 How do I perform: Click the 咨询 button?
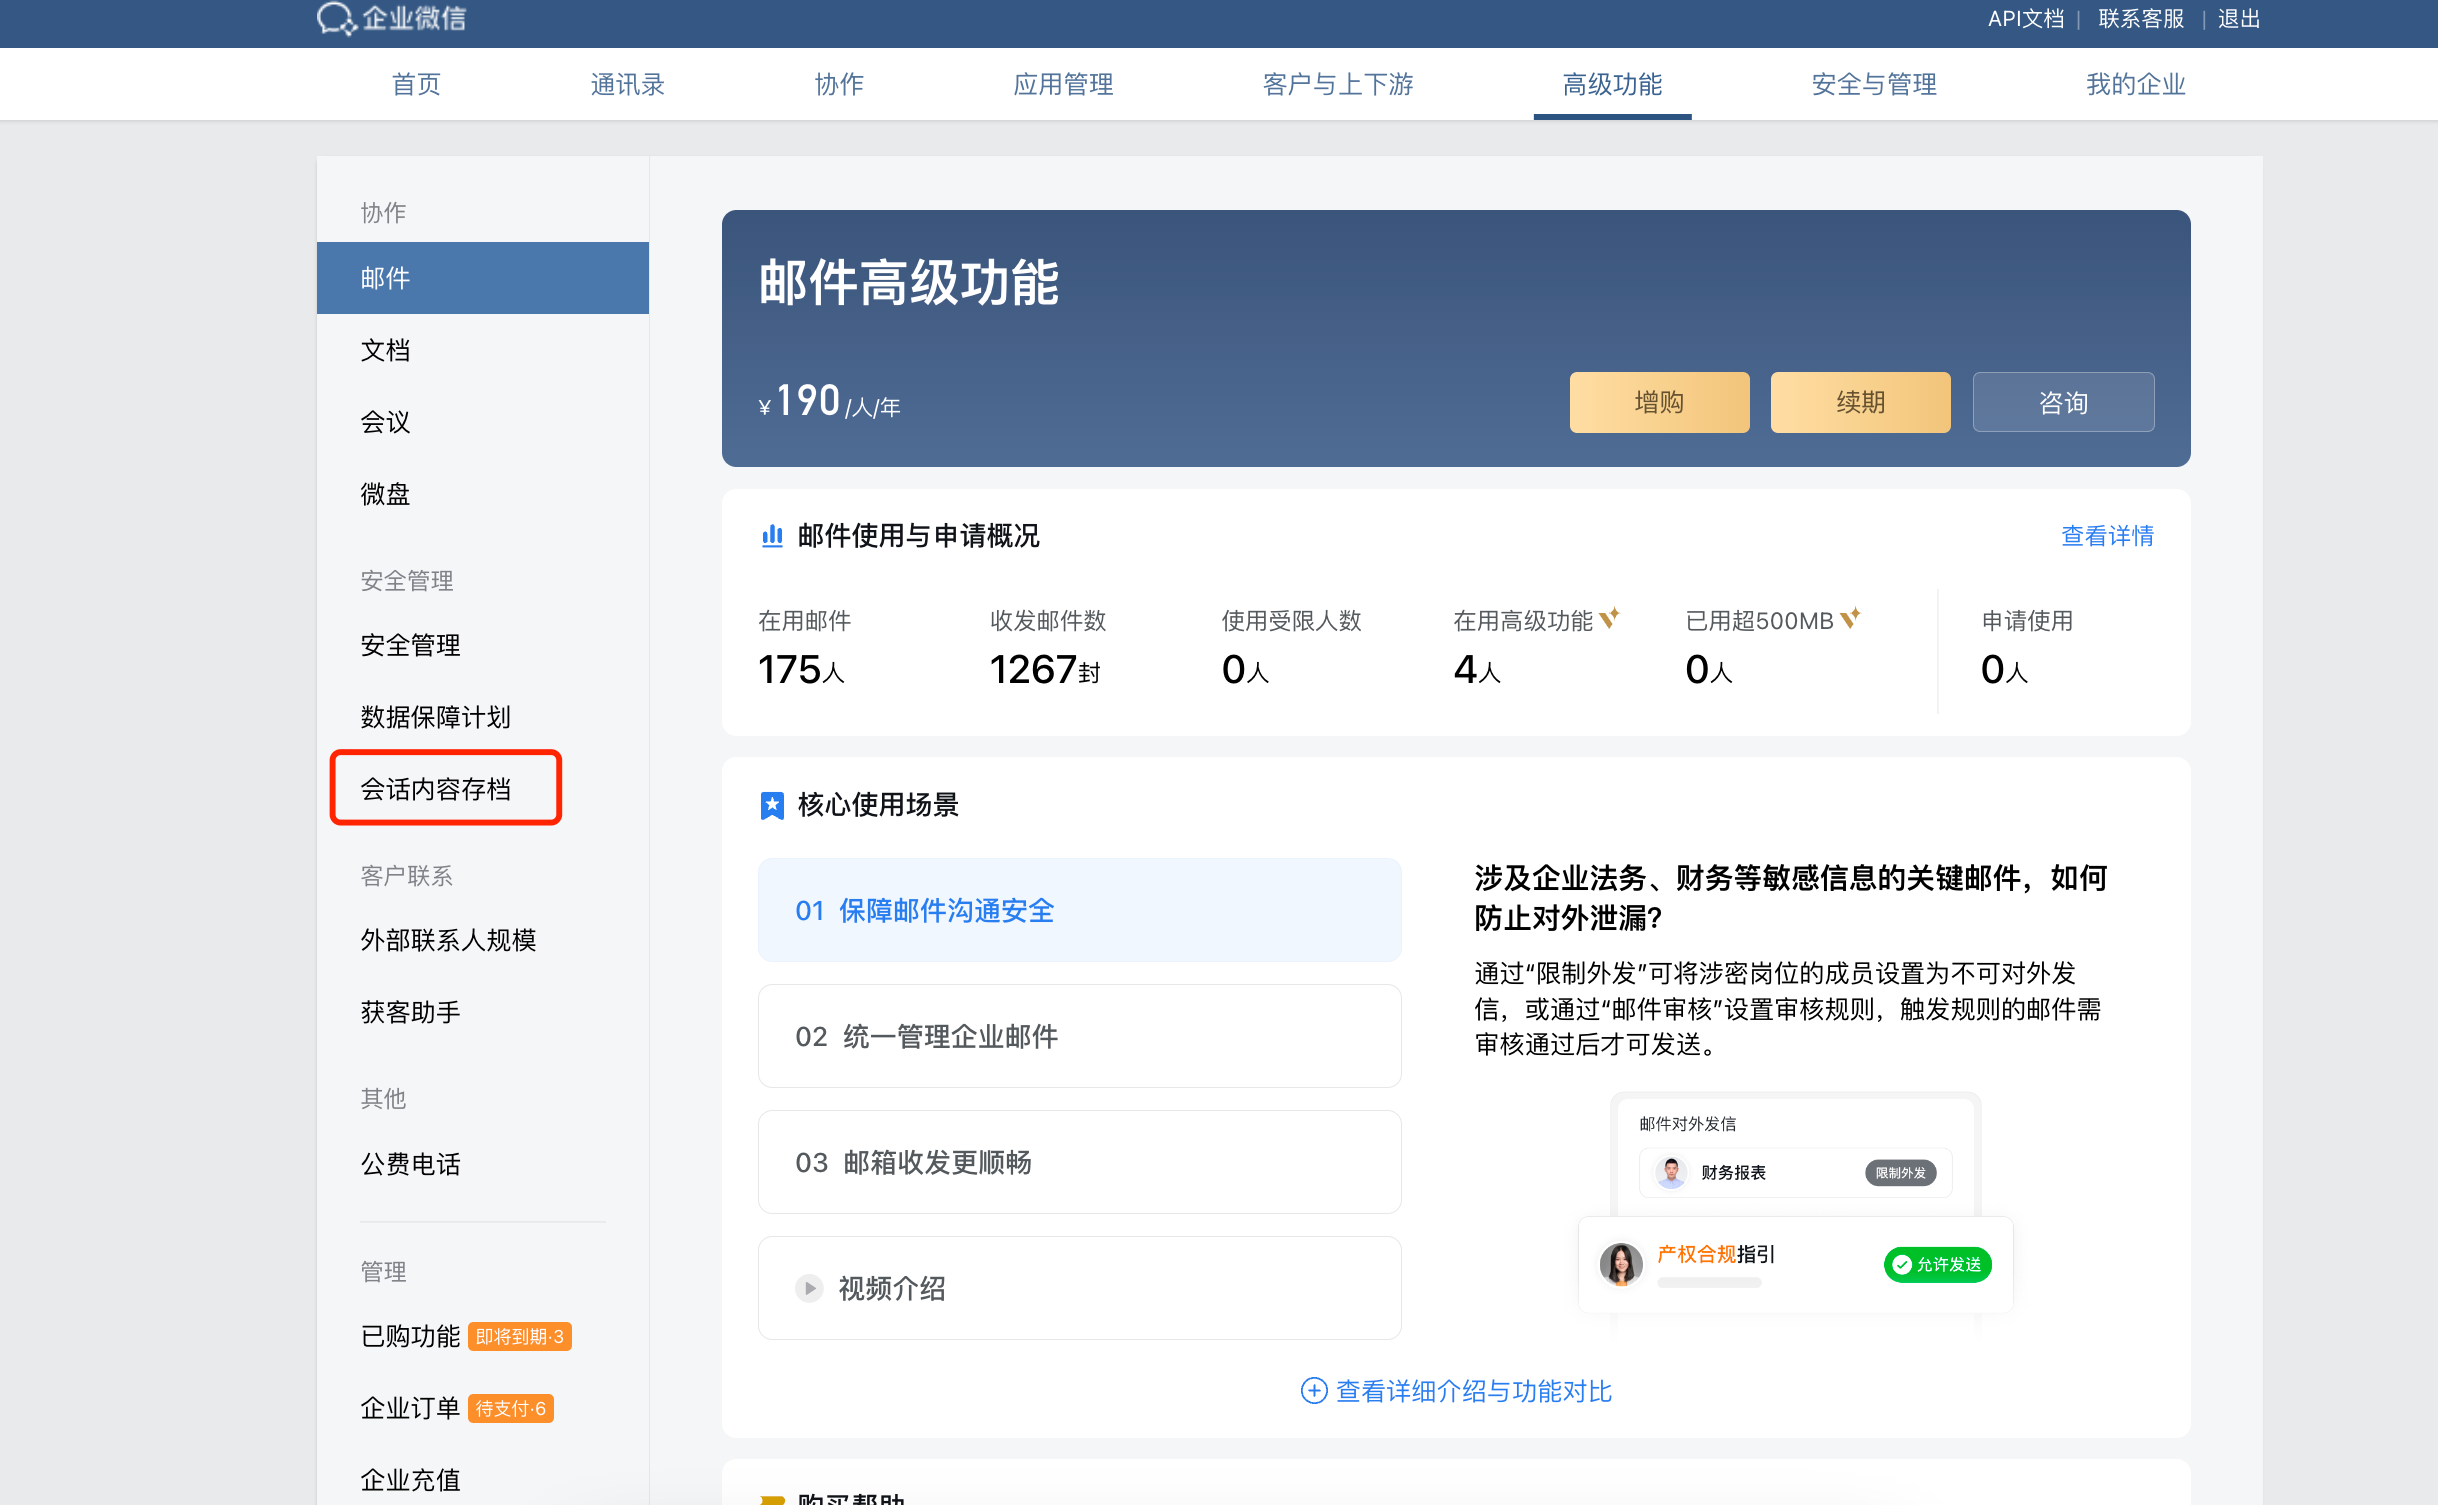click(2063, 402)
